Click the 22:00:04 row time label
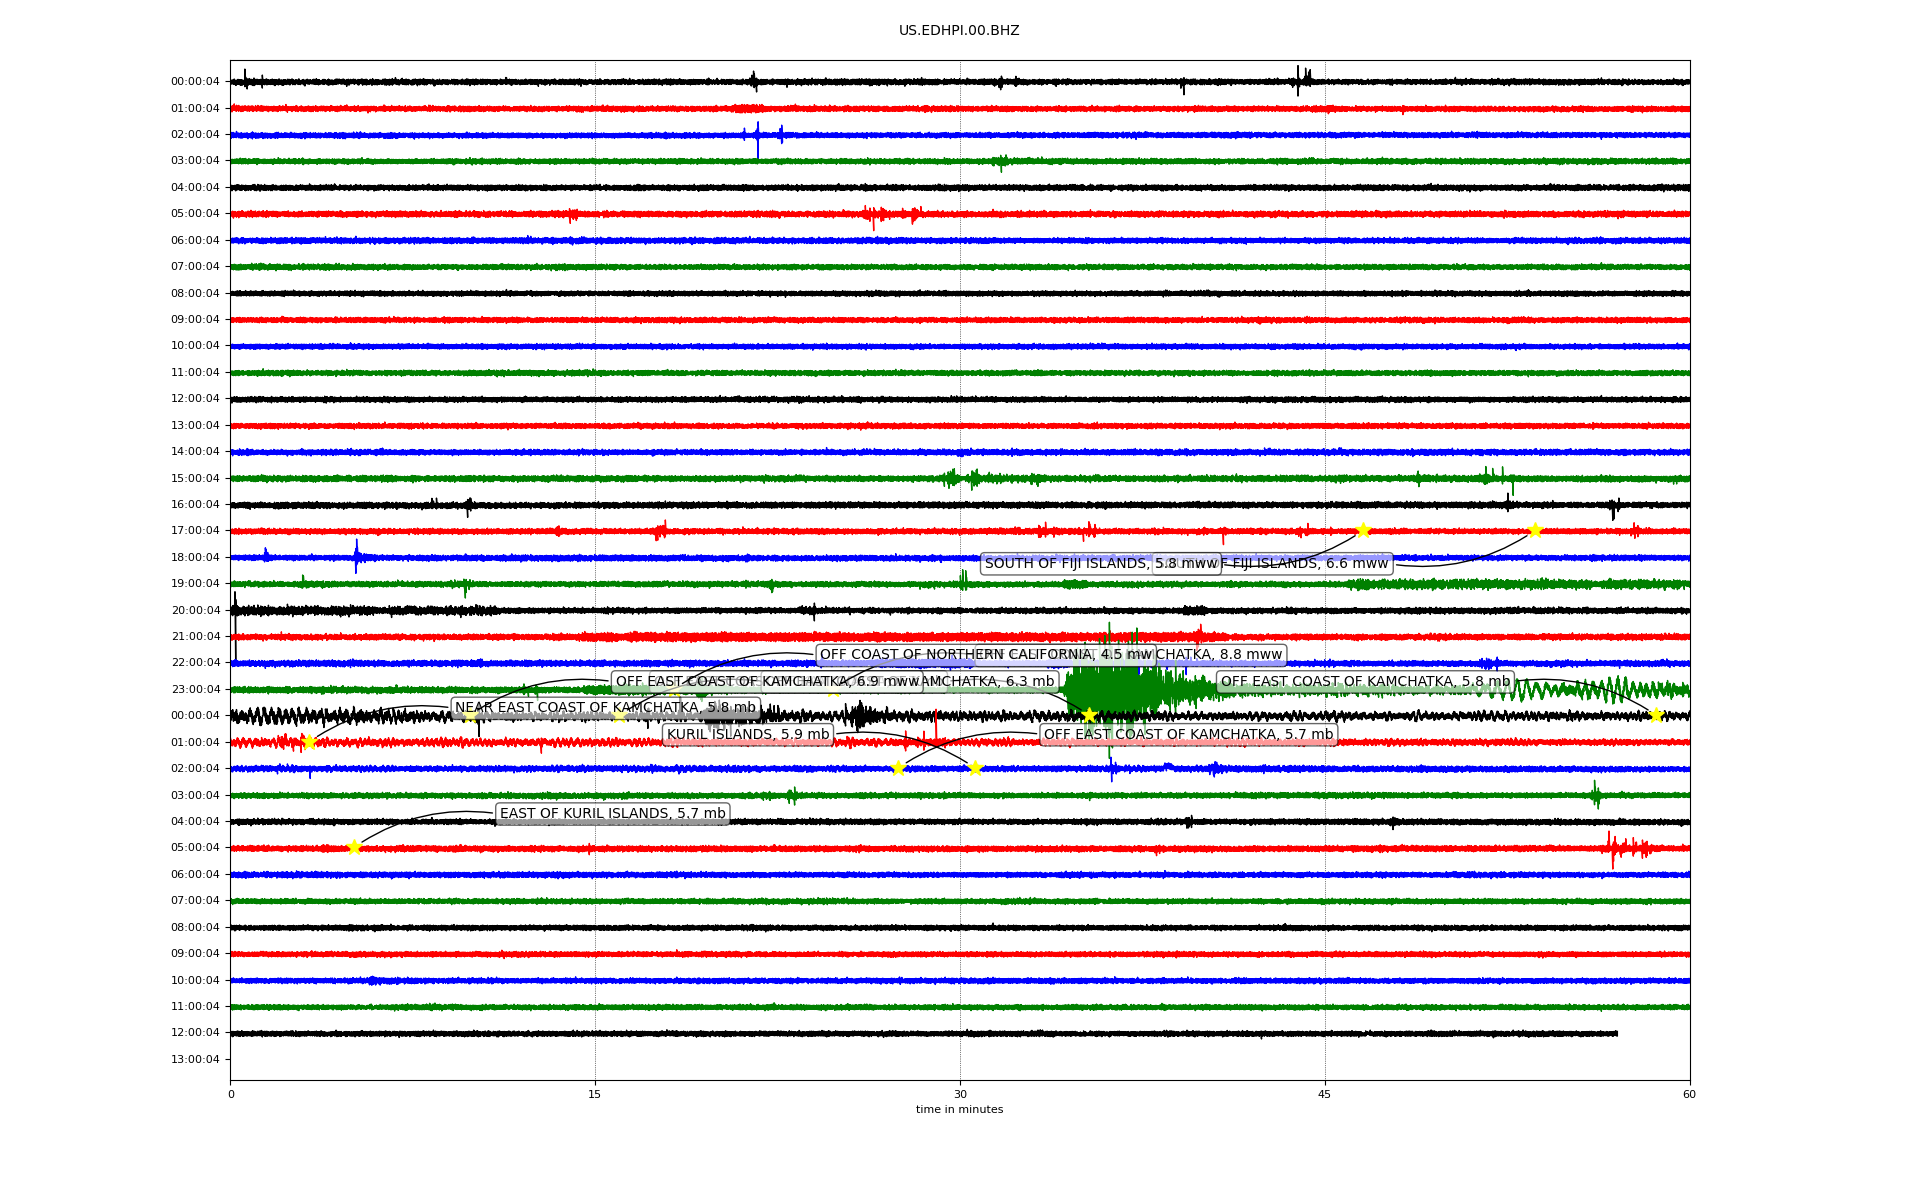The height and width of the screenshot is (1200, 1920). point(195,663)
